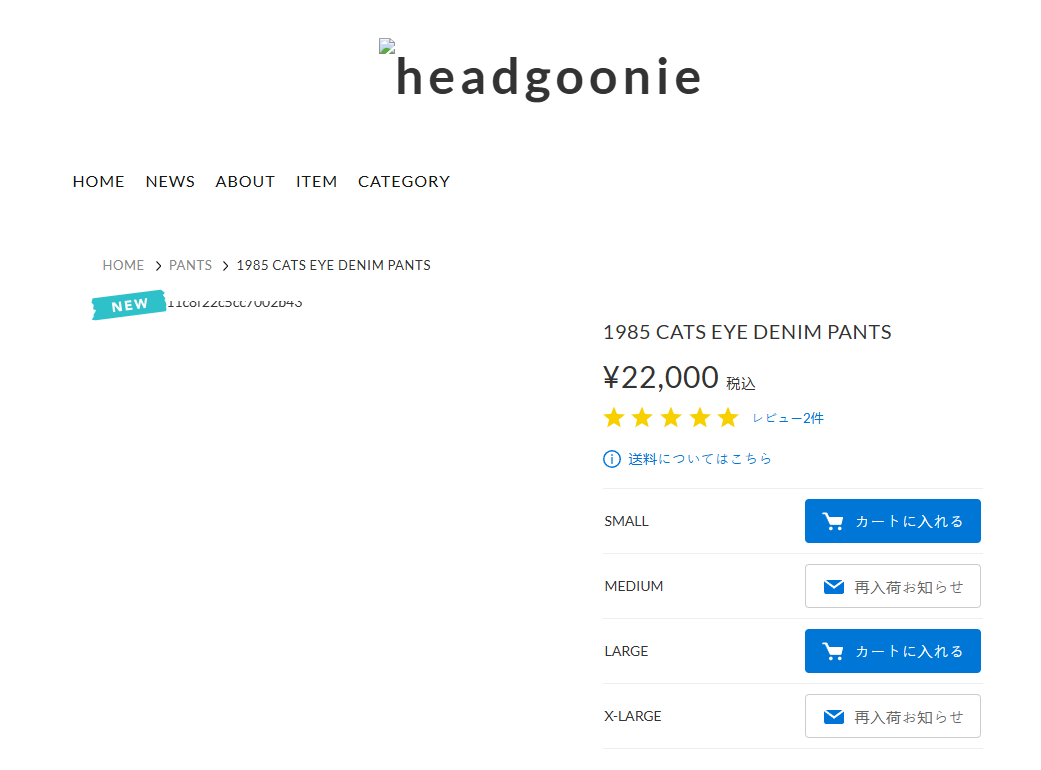Click the cart icon in SMALL row

pos(833,521)
